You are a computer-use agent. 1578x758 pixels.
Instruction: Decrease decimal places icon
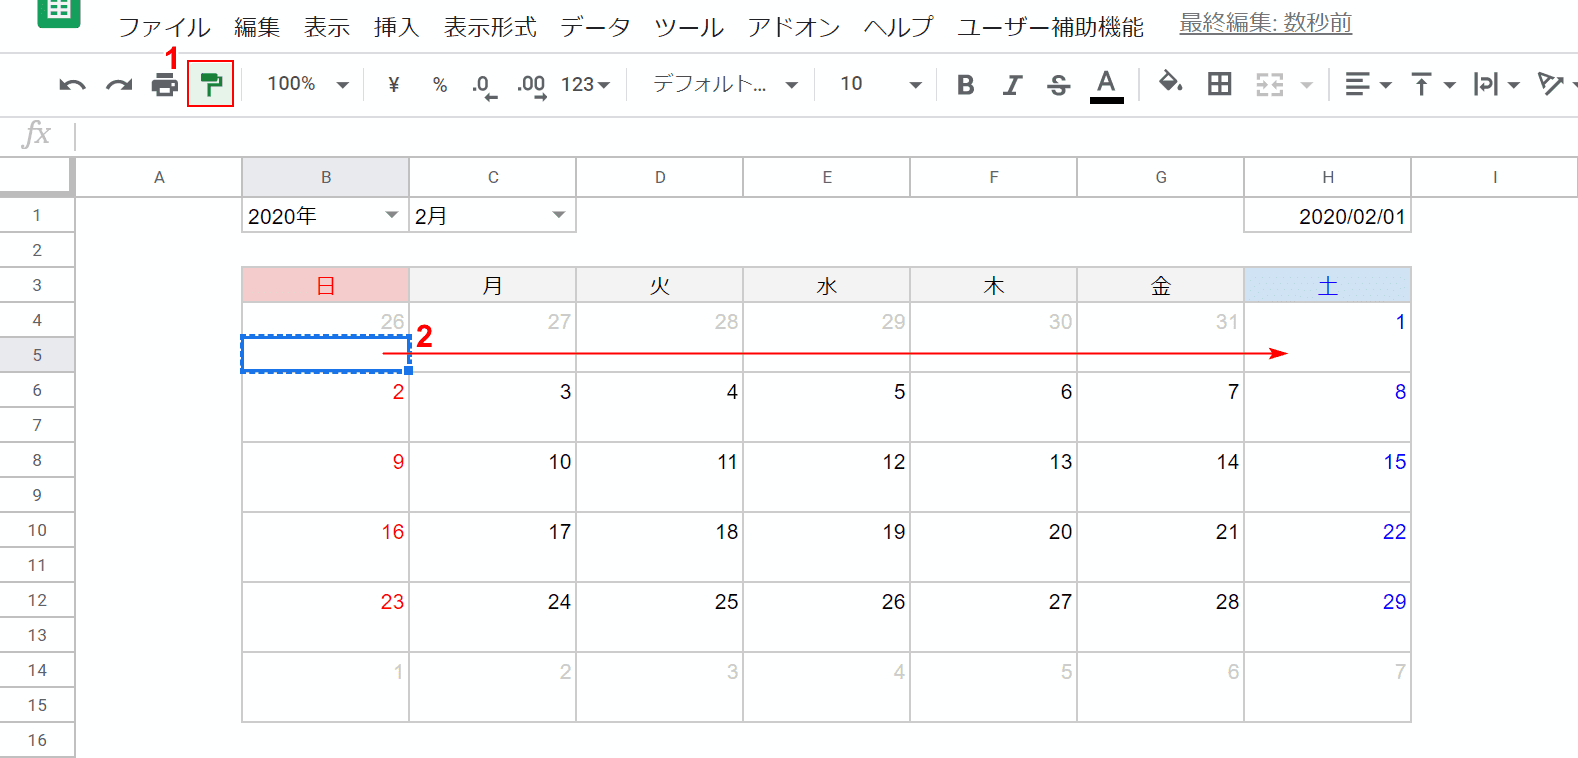[x=484, y=85]
